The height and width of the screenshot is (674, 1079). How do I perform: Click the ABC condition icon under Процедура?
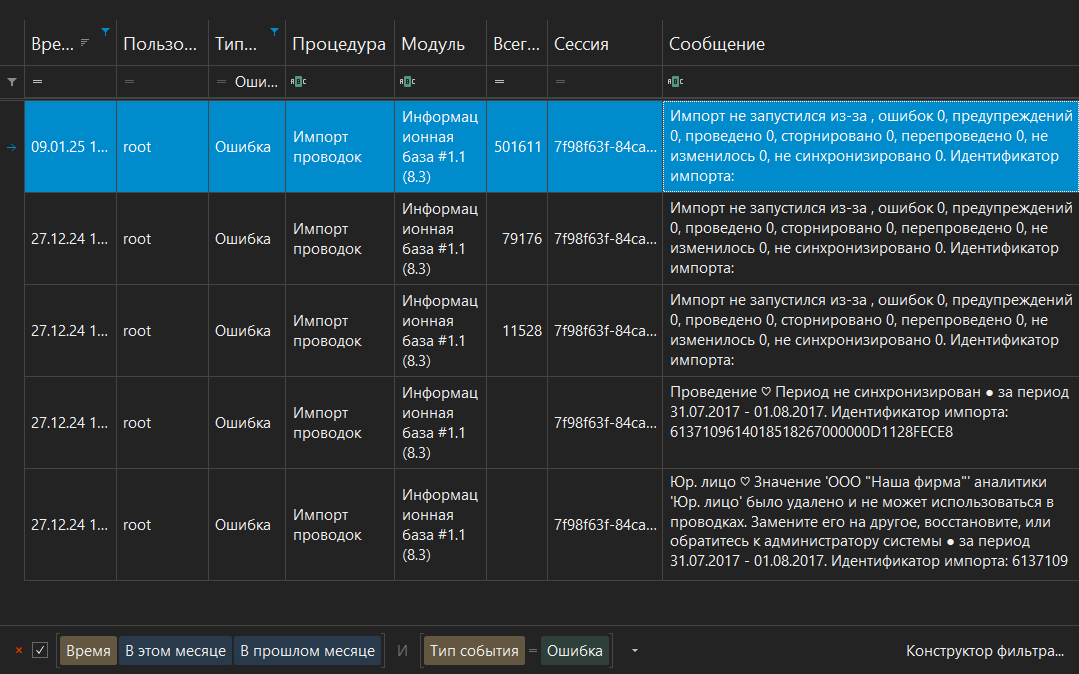click(297, 82)
